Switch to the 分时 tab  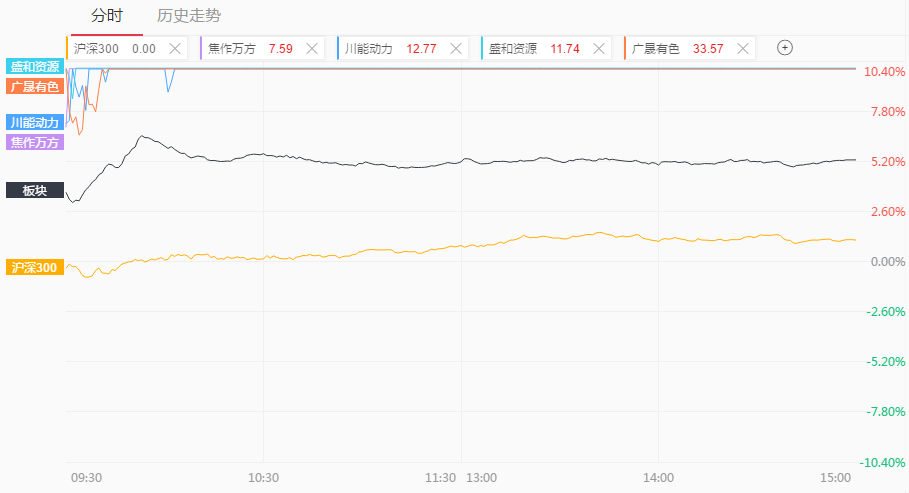click(x=107, y=16)
